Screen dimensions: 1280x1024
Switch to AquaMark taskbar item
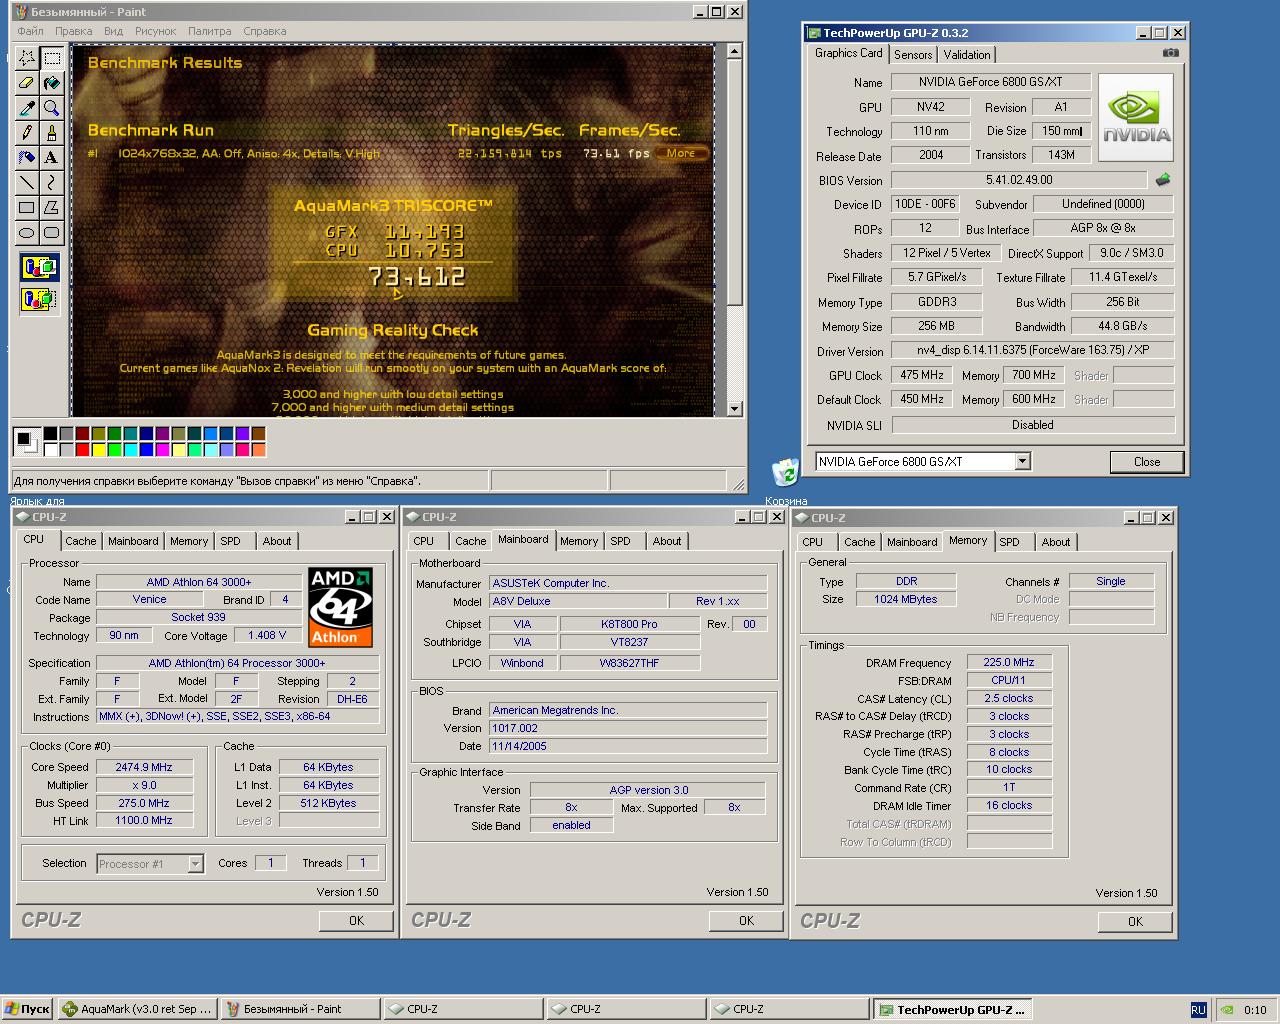137,1009
